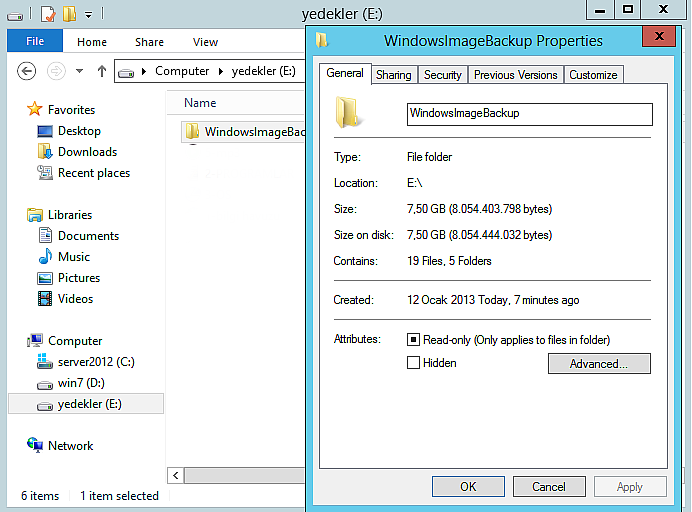
Task: Click the 6 items status bar text
Action: click(40, 496)
